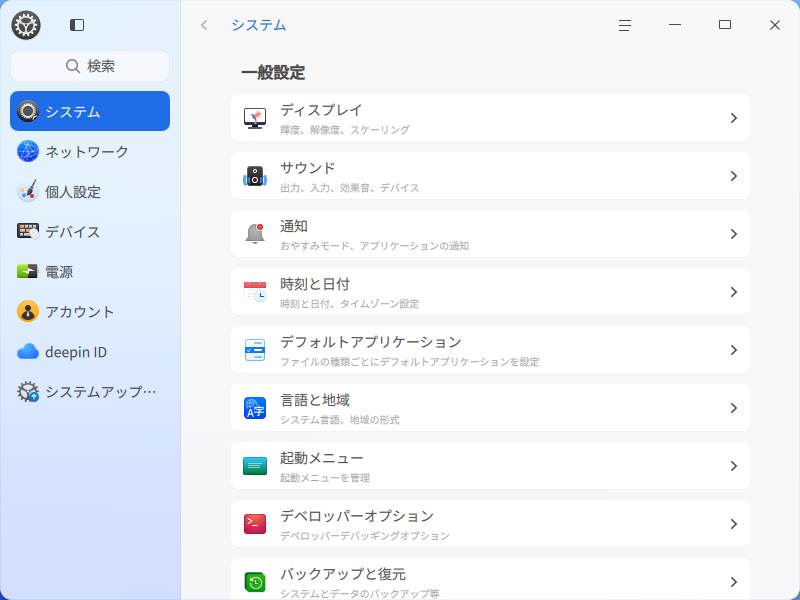Go back using the left arrow
The height and width of the screenshot is (600, 800).
coord(204,25)
